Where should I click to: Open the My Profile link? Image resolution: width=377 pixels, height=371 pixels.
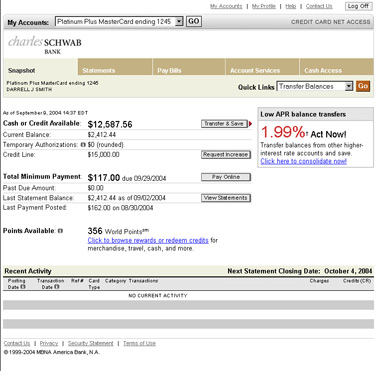pyautogui.click(x=264, y=6)
